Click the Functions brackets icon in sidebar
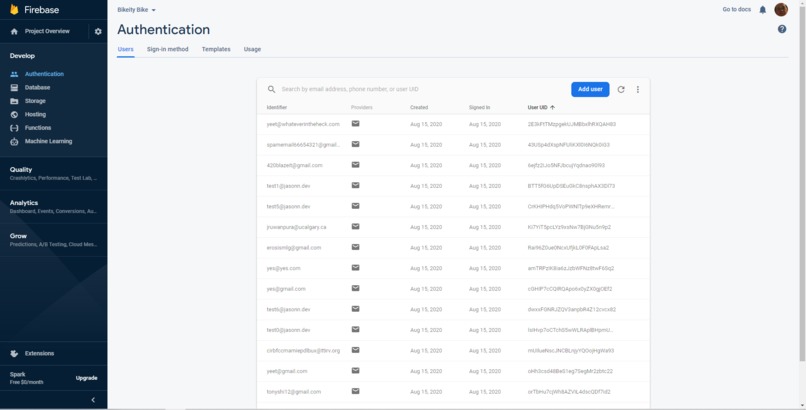This screenshot has width=806, height=410. click(14, 128)
